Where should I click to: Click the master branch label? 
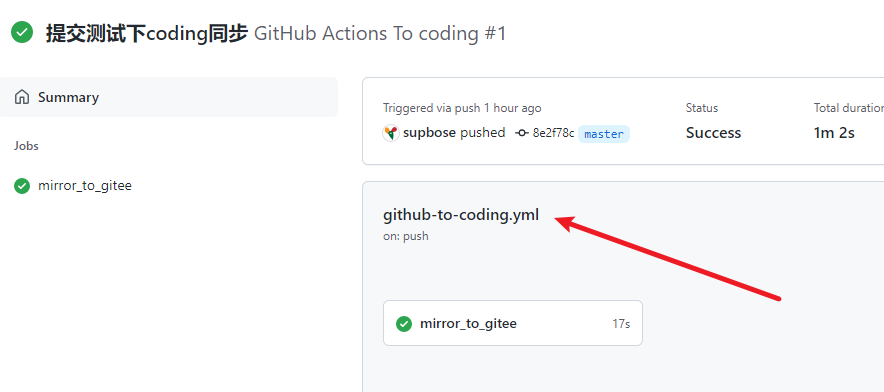604,134
